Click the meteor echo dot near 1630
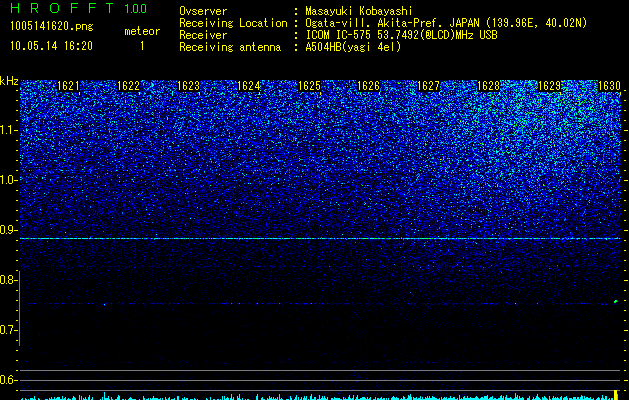Screen dimensions: 629x400 coord(616,301)
